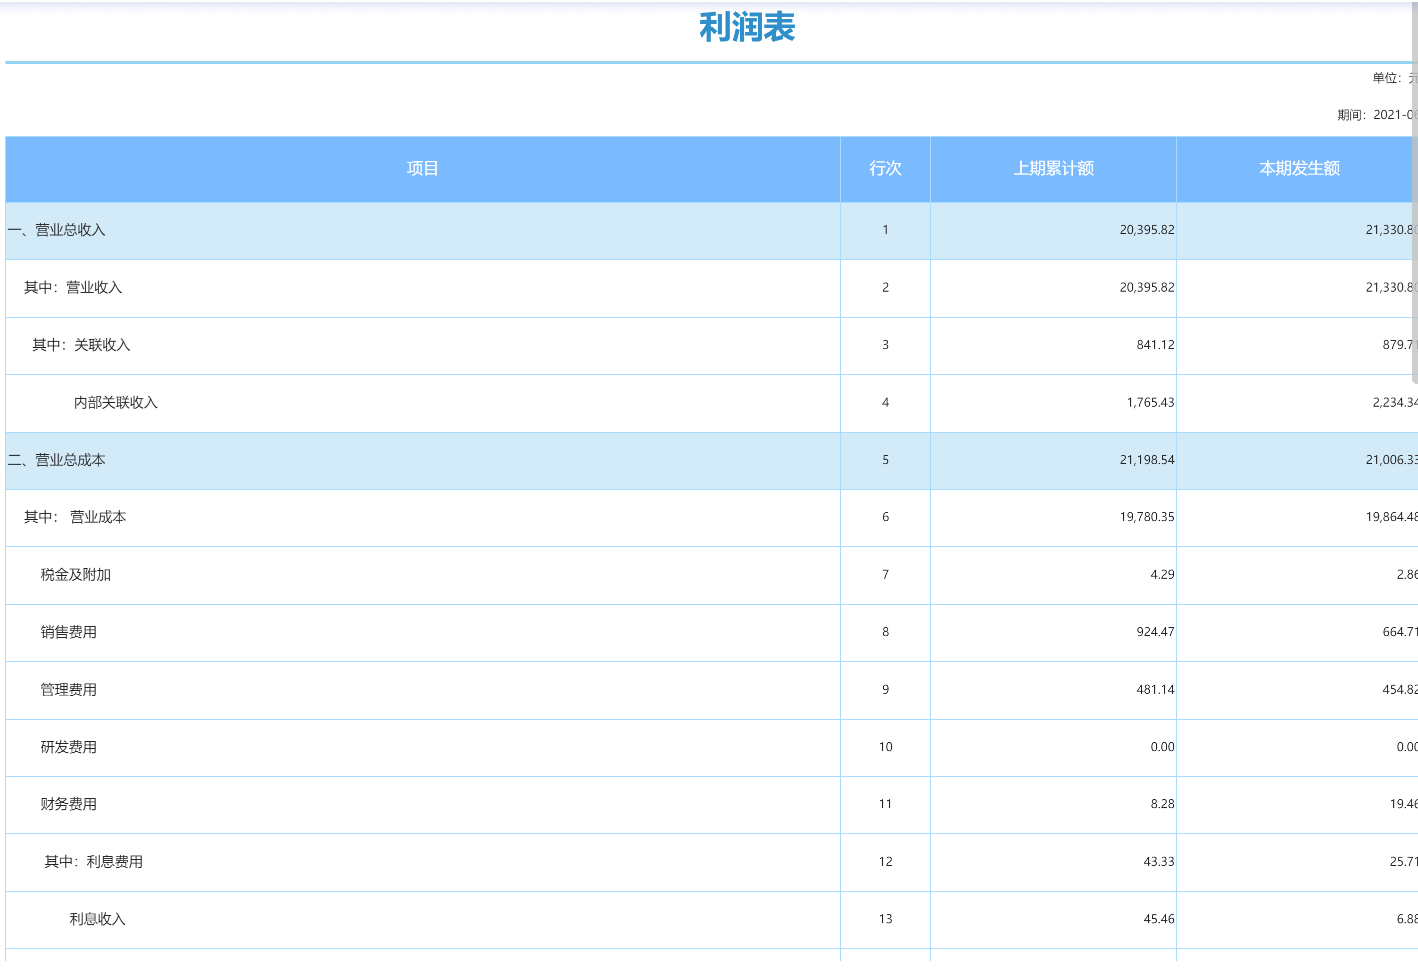Click 行次 number 2 for 营业收入
The width and height of the screenshot is (1418, 970).
(885, 288)
